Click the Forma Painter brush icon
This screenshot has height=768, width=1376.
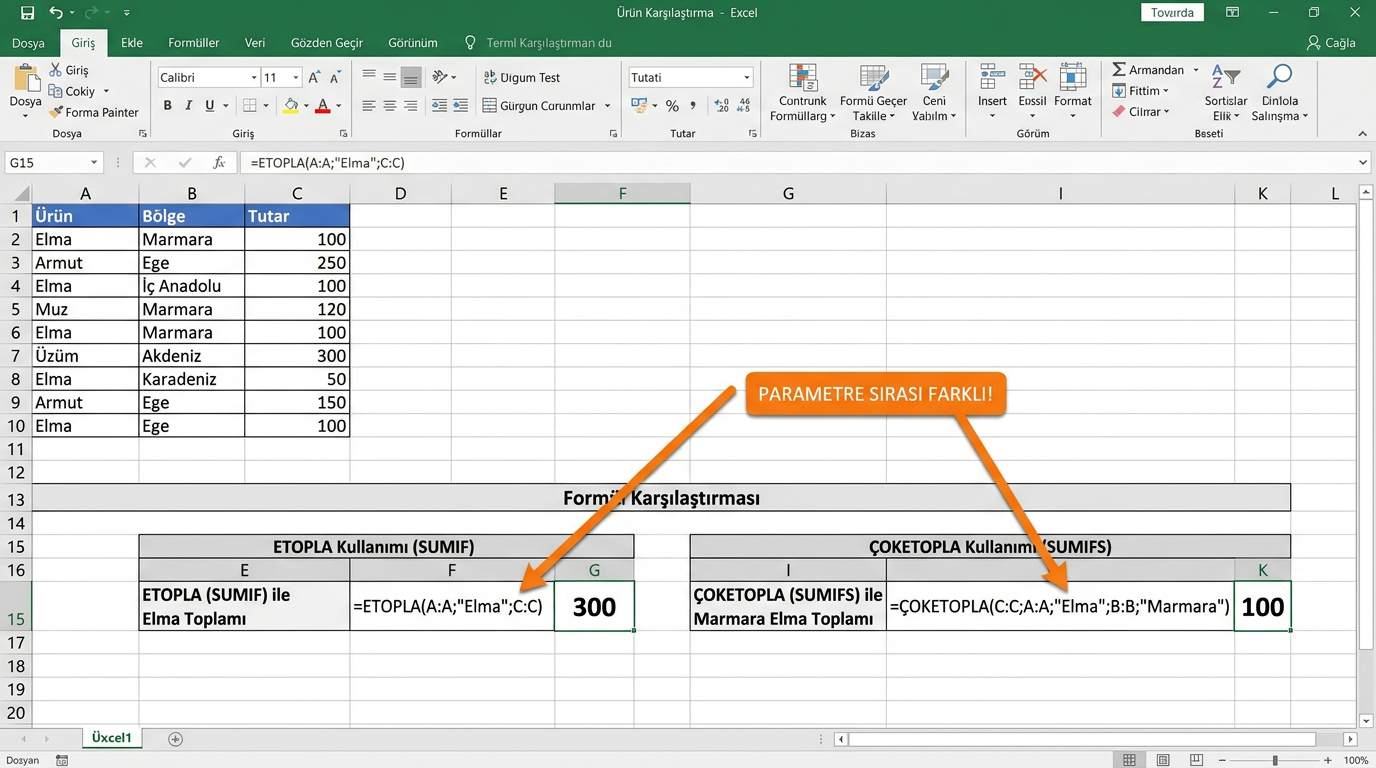click(56, 112)
